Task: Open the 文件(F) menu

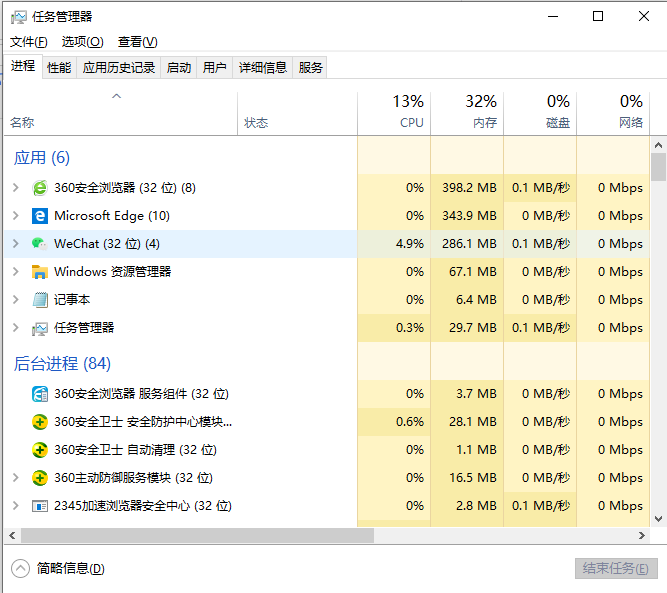Action: point(29,42)
